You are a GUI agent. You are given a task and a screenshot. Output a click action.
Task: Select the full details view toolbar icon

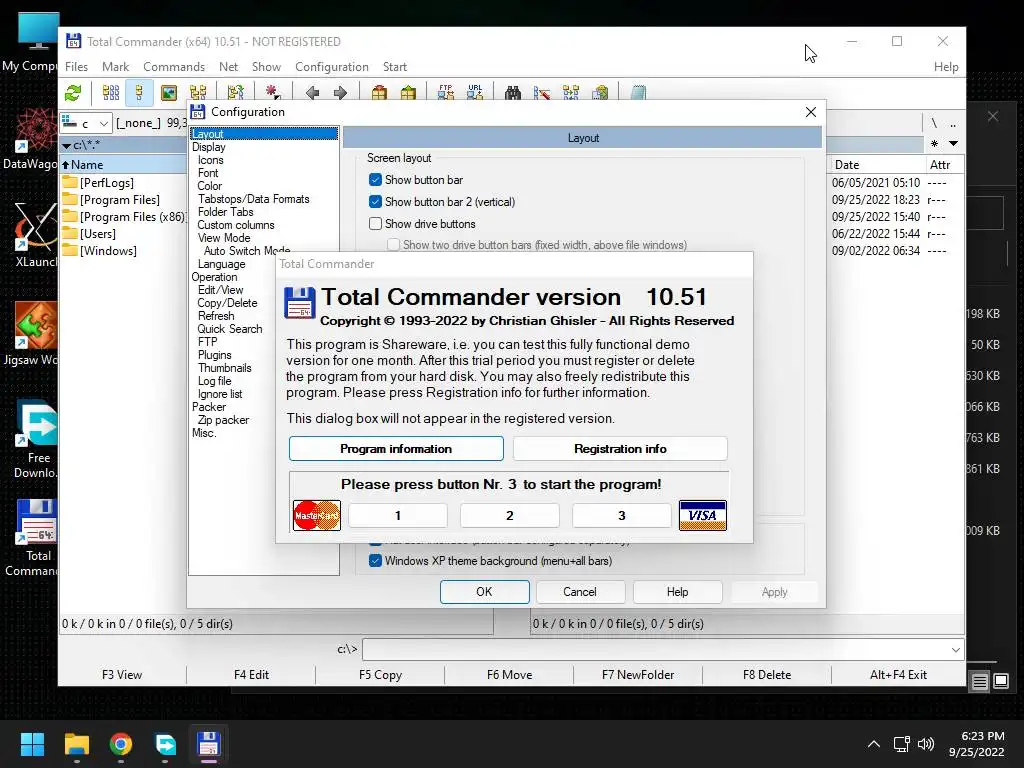(x=139, y=93)
